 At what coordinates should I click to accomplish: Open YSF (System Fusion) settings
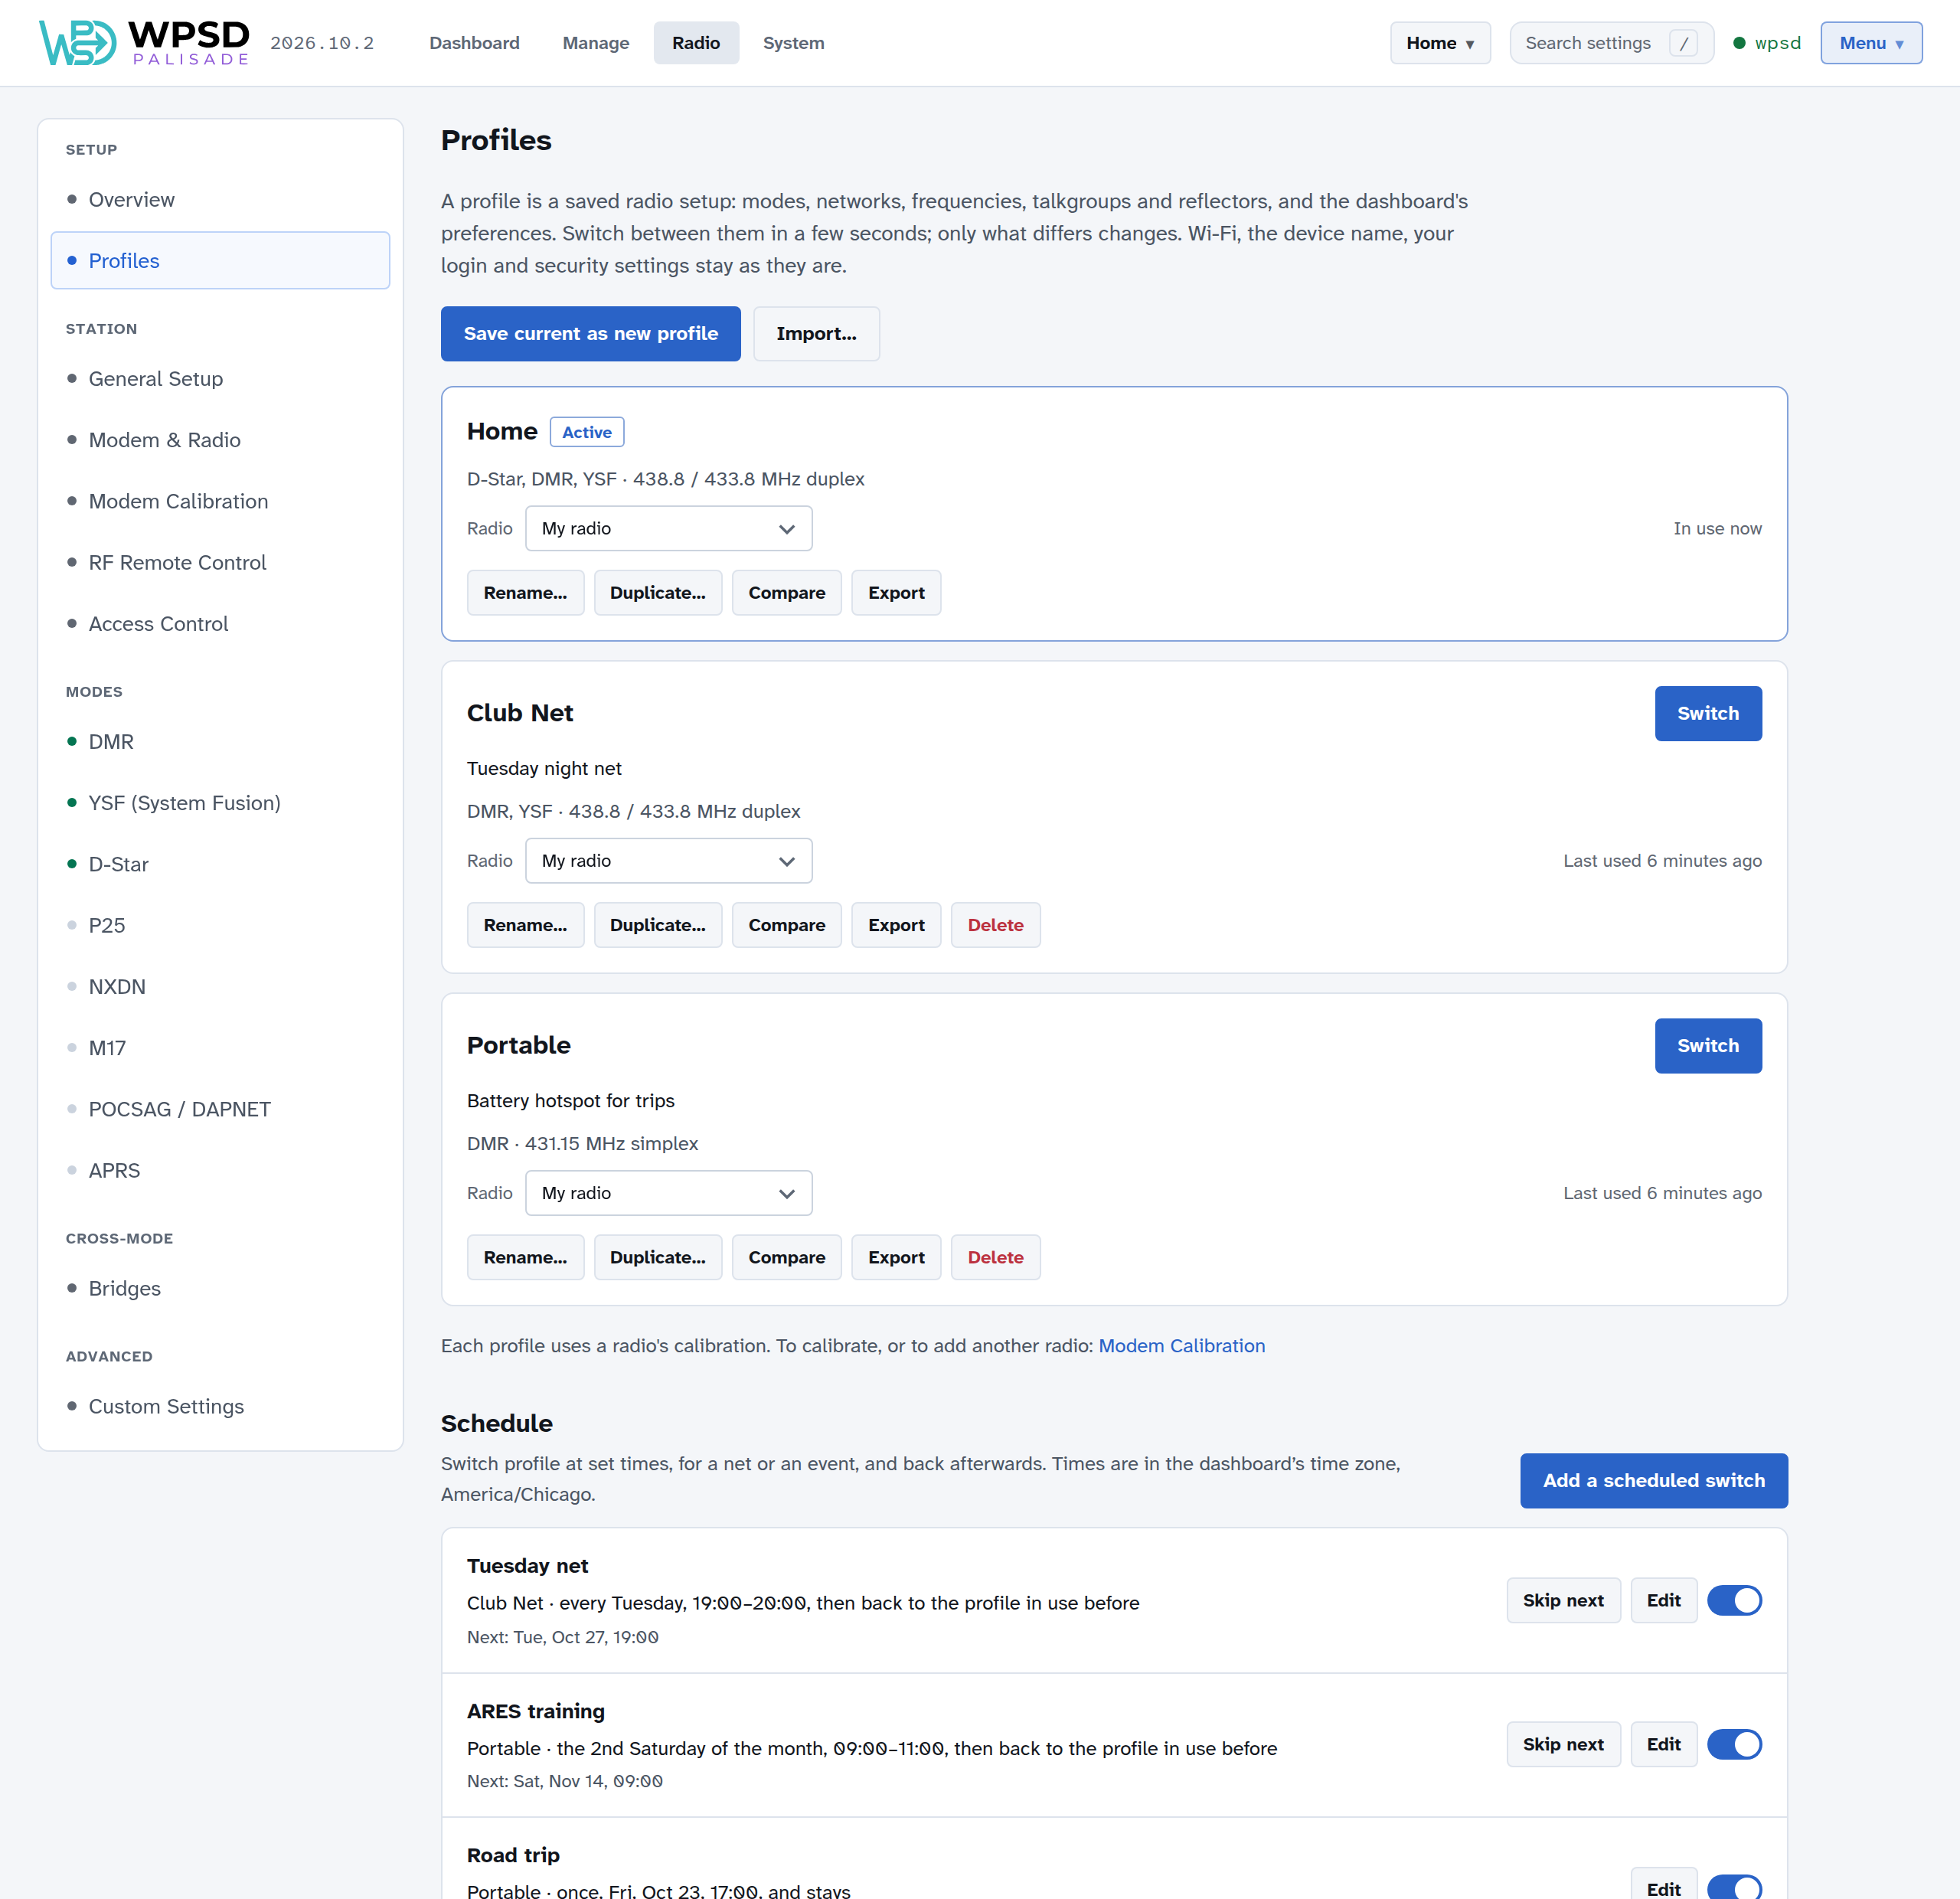coord(220,802)
